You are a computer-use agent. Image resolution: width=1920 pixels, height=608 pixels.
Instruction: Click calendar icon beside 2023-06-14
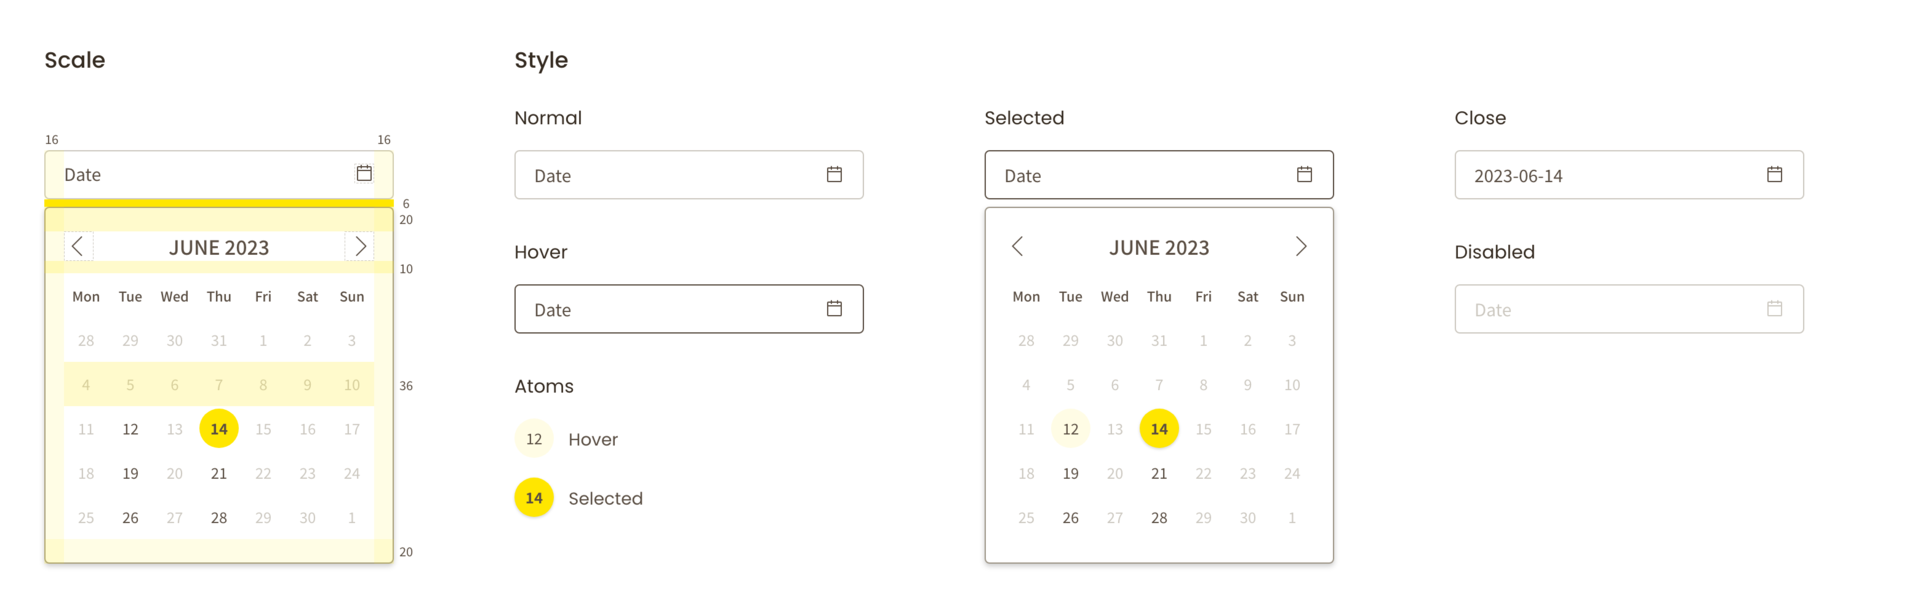(x=1774, y=174)
